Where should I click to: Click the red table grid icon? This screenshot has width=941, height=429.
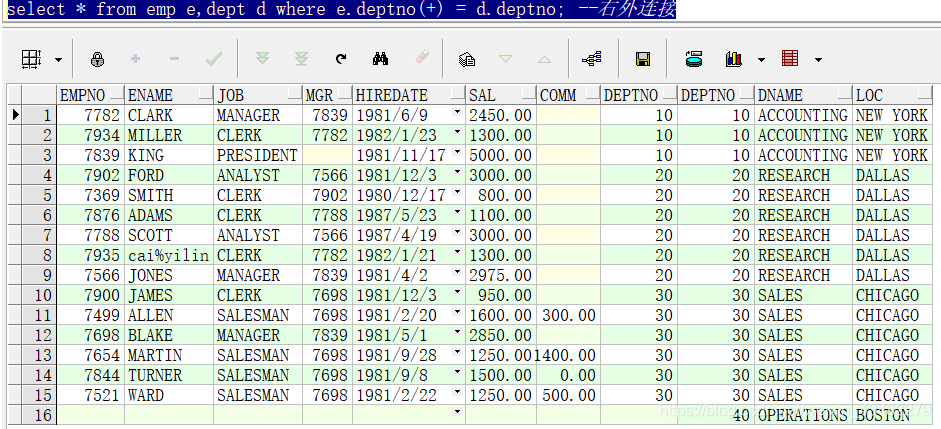click(x=790, y=59)
